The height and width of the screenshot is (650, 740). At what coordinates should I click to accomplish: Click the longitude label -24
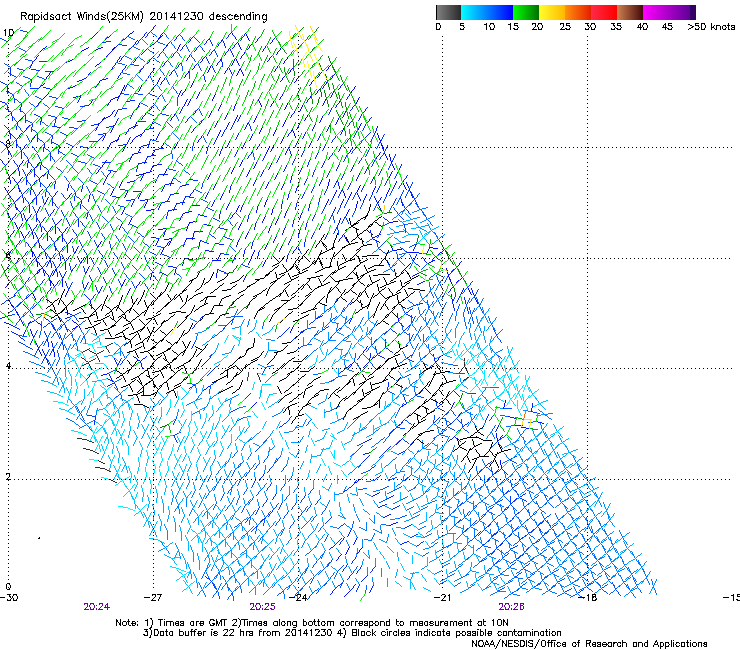298,597
